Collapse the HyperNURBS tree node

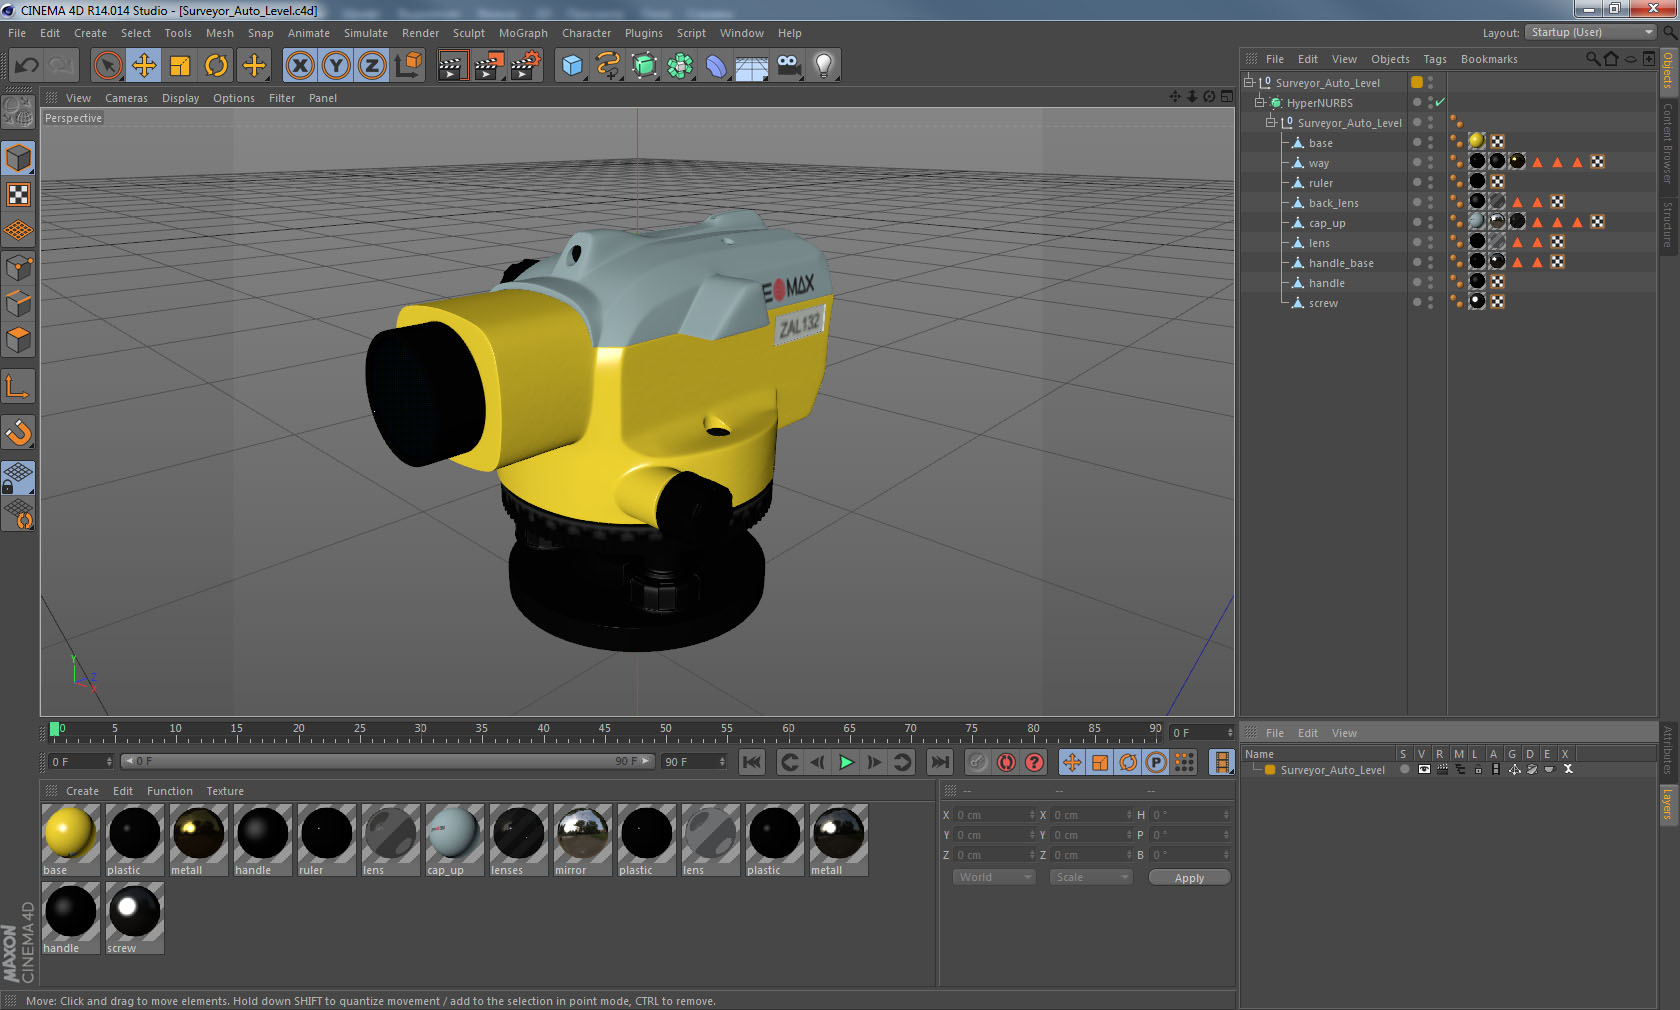(x=1260, y=102)
